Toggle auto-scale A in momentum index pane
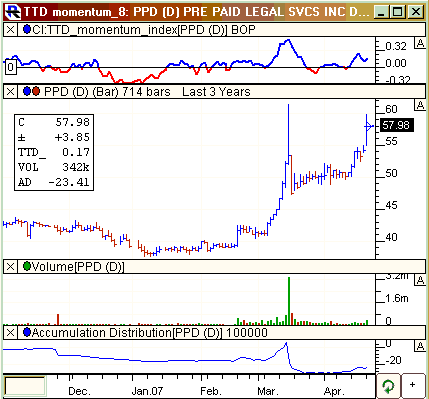 (420, 43)
